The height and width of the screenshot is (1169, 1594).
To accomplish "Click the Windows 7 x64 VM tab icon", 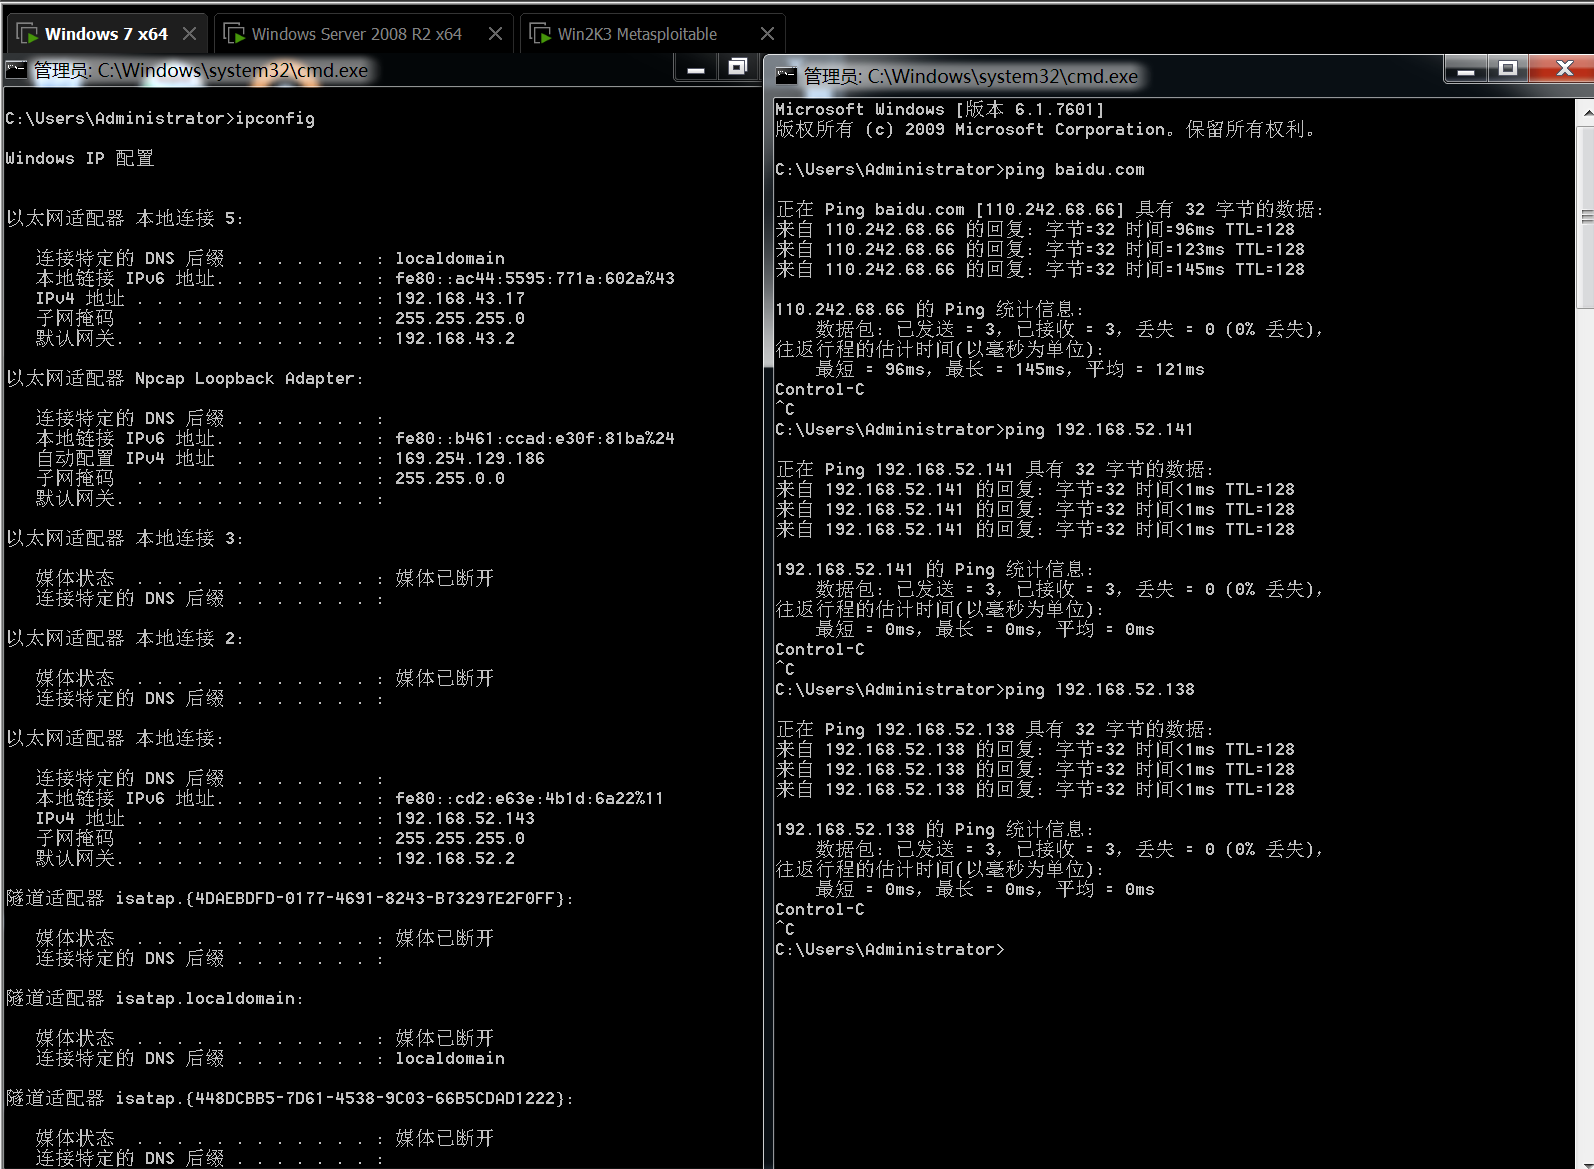I will 27,34.
